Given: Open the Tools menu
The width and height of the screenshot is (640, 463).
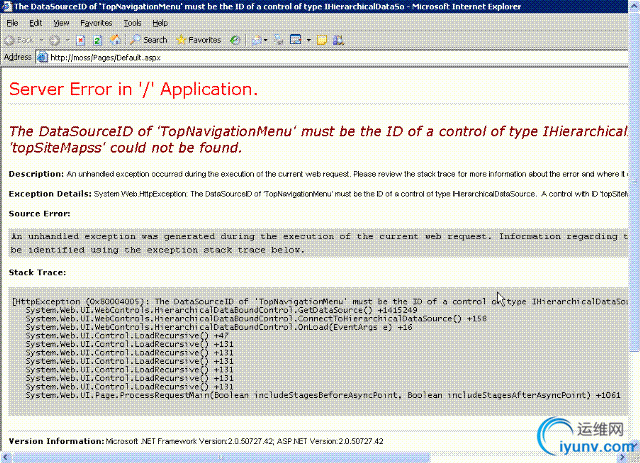Looking at the screenshot, I should point(132,23).
